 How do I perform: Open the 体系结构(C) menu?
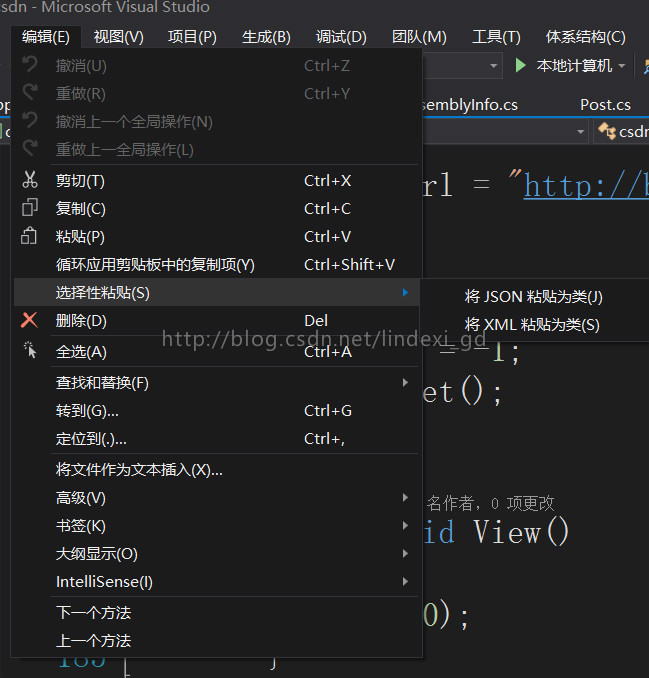[585, 37]
